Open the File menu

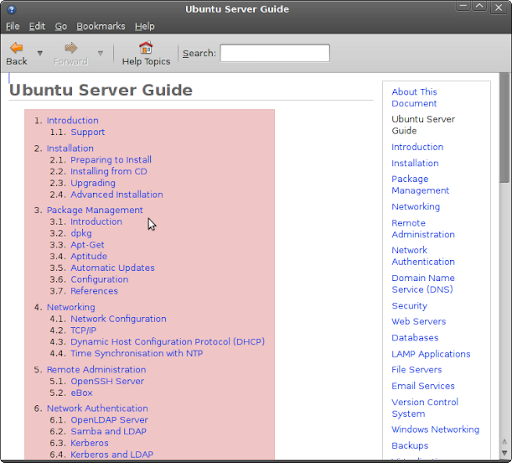[x=13, y=26]
